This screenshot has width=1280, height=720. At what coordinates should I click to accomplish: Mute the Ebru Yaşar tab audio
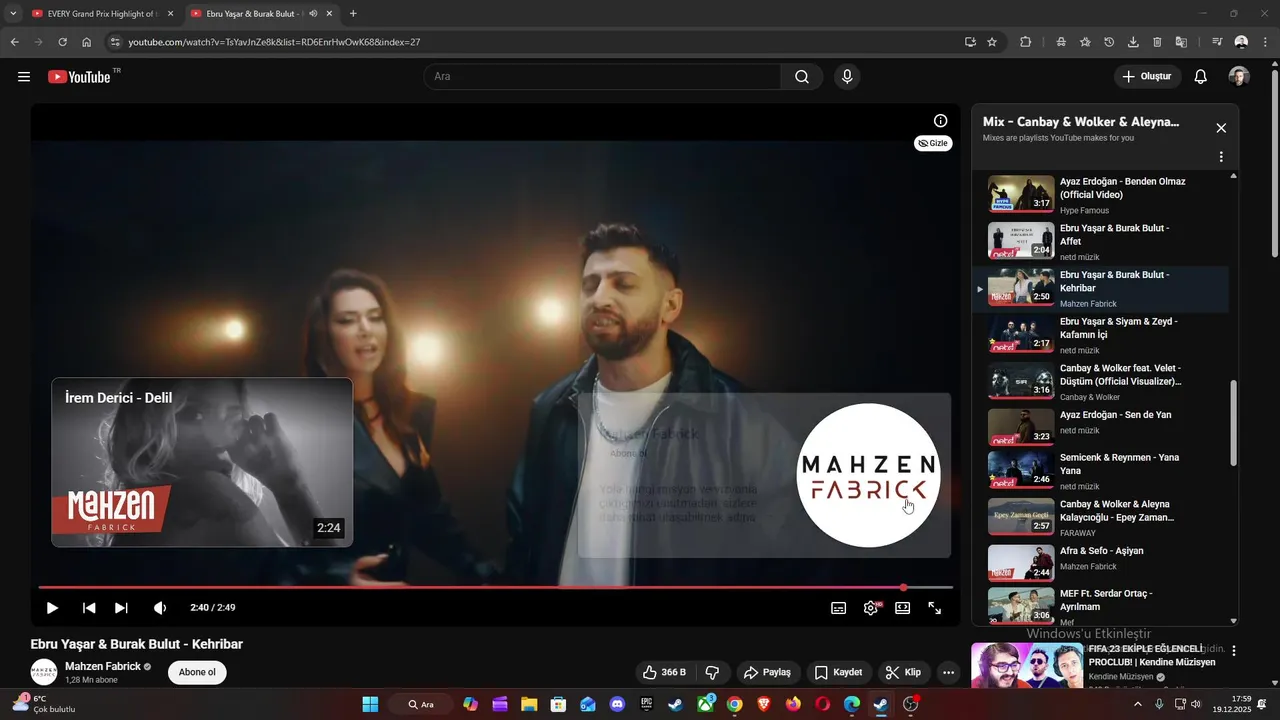coord(313,14)
